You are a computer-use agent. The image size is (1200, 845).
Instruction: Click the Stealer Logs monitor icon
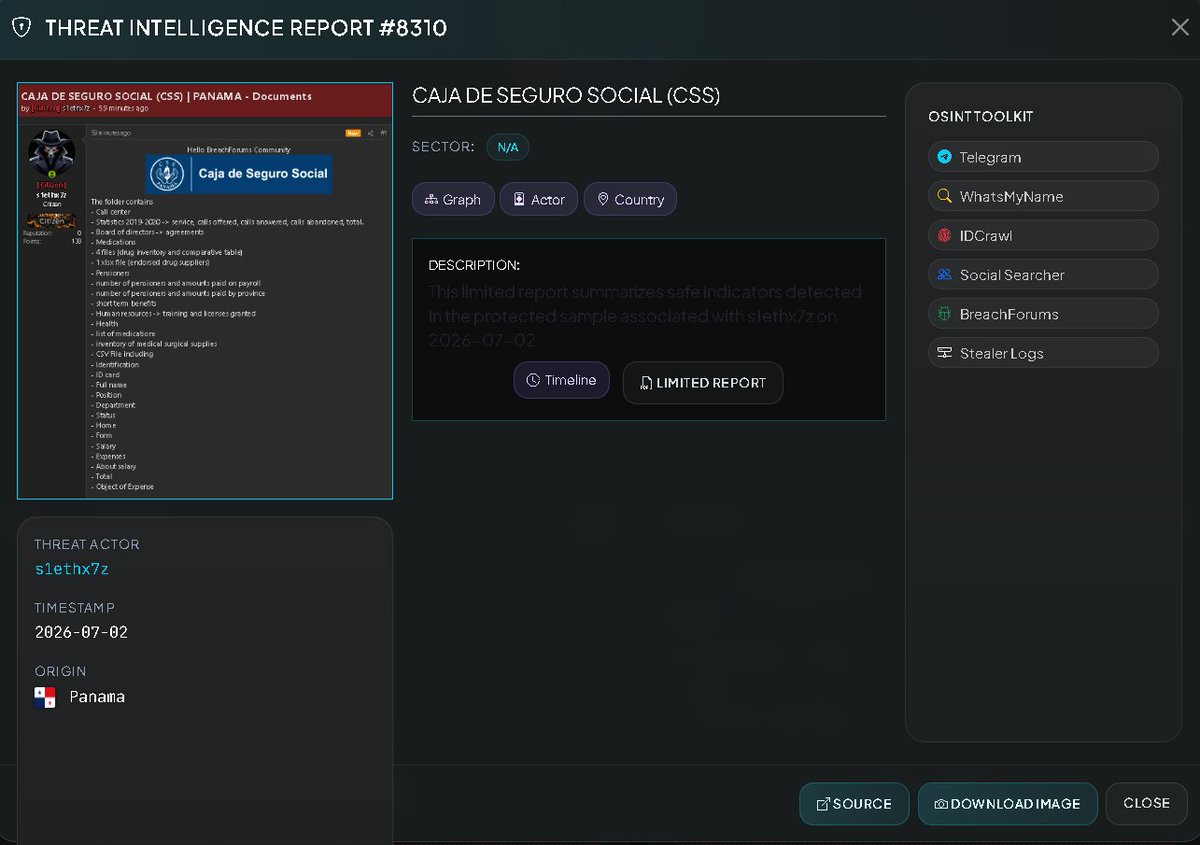(944, 353)
